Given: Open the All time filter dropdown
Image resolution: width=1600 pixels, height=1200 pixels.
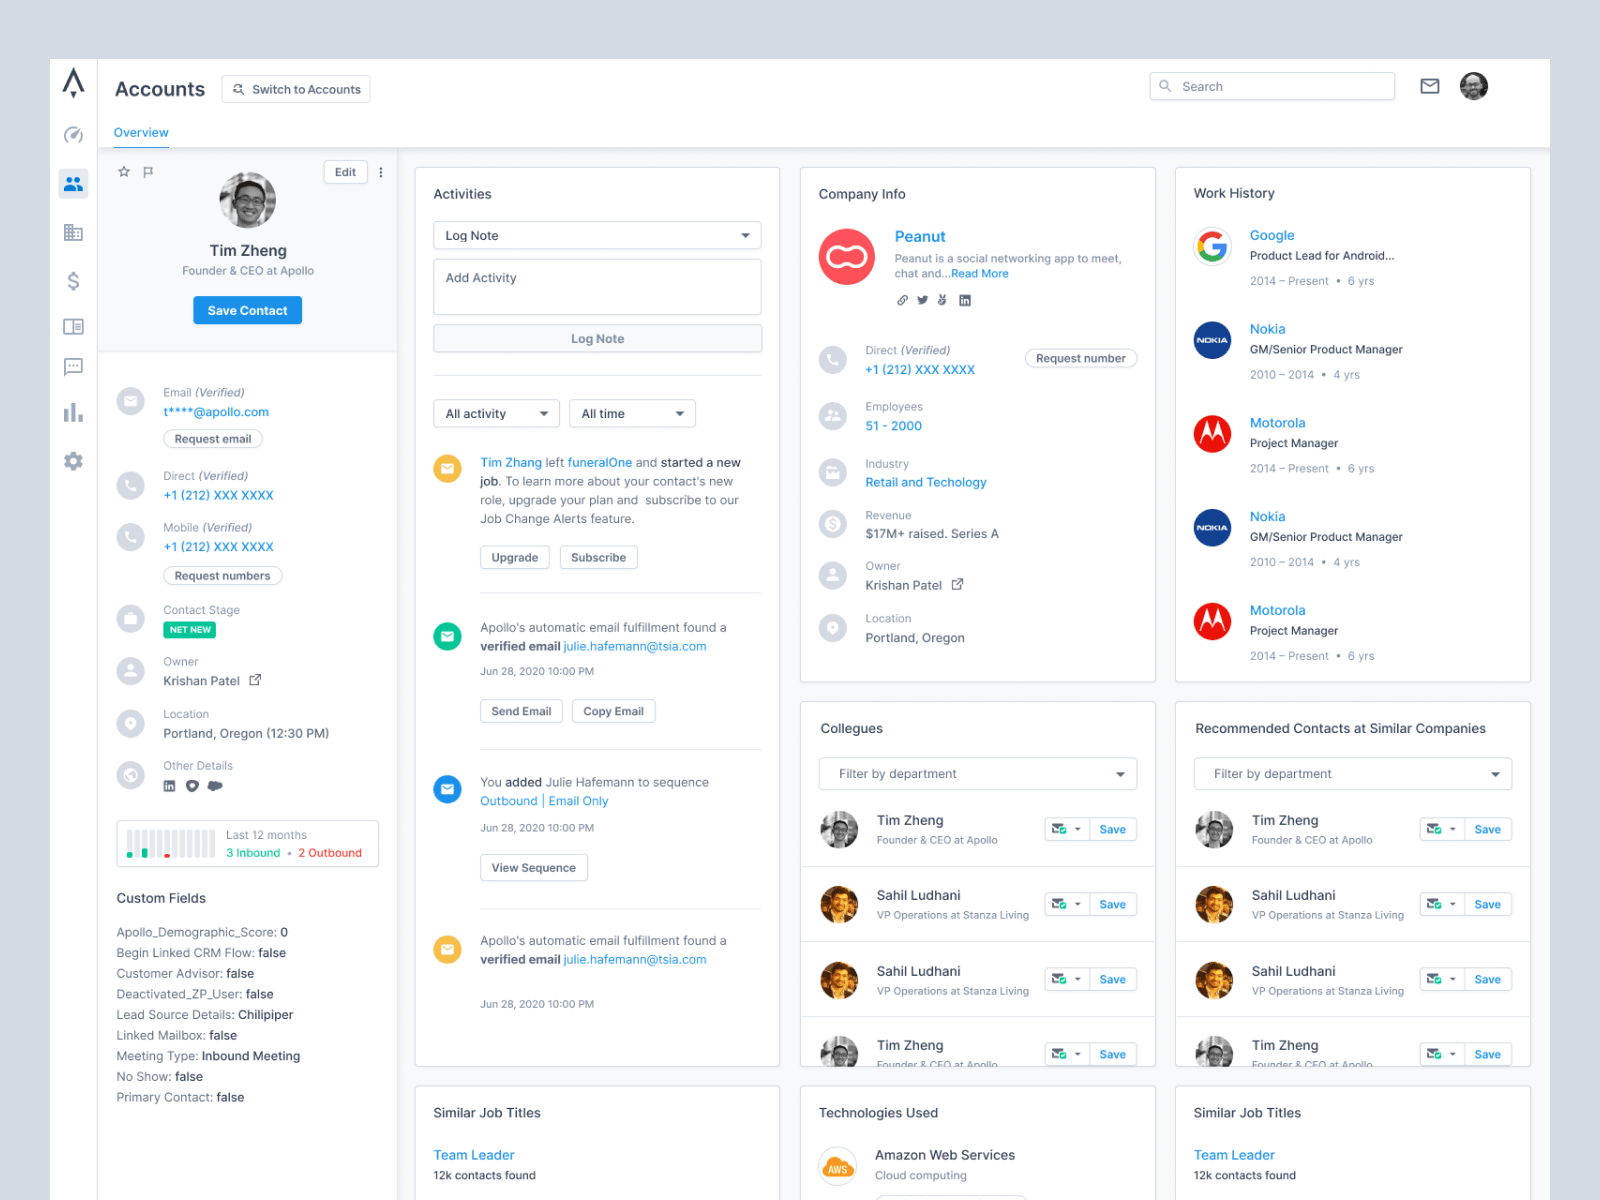Looking at the screenshot, I should point(632,413).
